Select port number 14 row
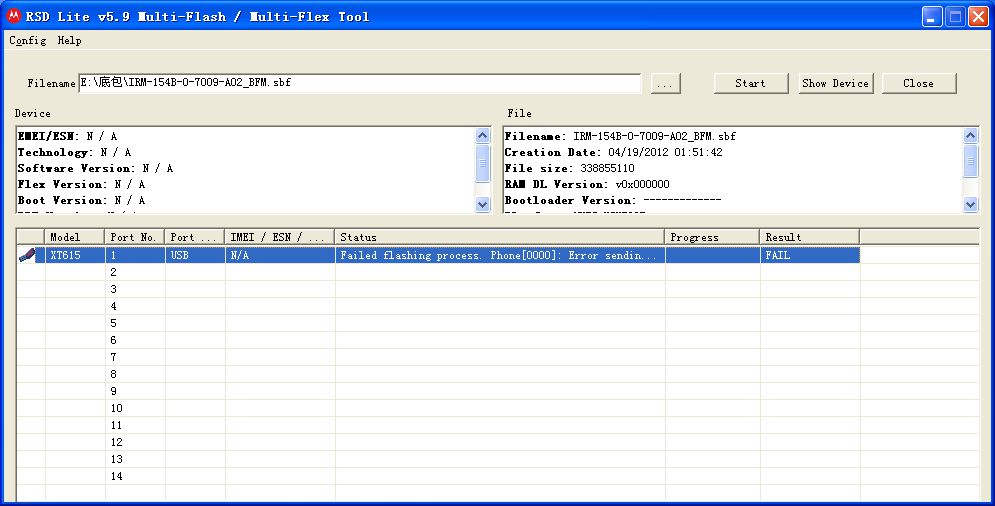The width and height of the screenshot is (995, 506). click(x=498, y=476)
